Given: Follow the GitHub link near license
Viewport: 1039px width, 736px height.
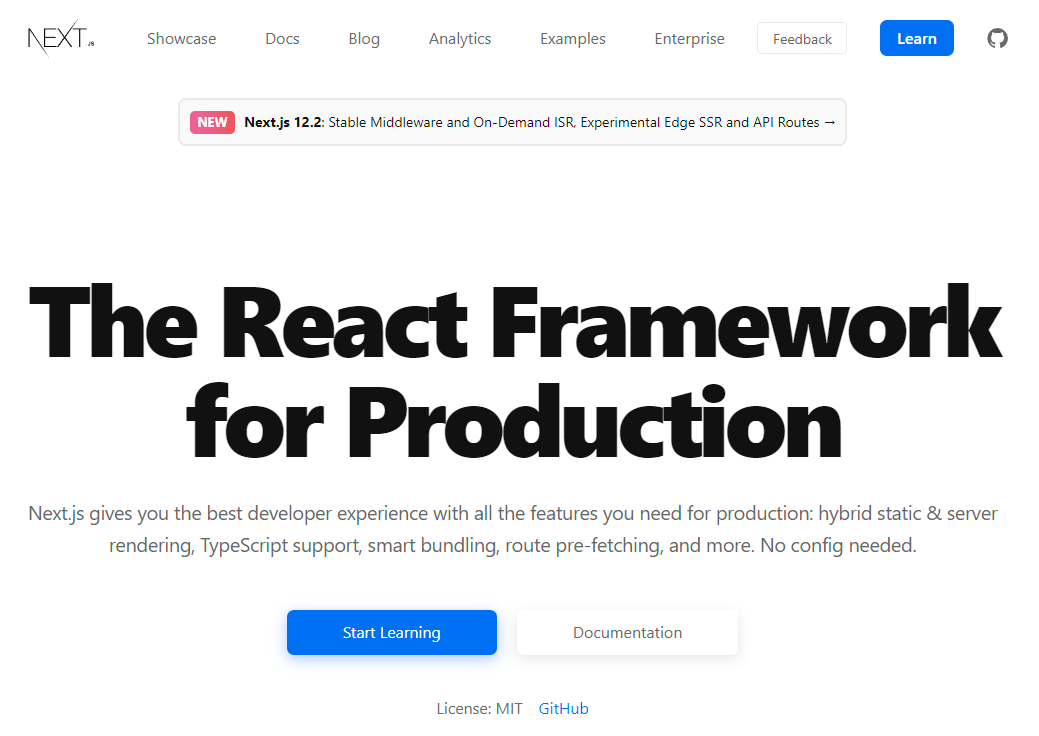Looking at the screenshot, I should [563, 708].
